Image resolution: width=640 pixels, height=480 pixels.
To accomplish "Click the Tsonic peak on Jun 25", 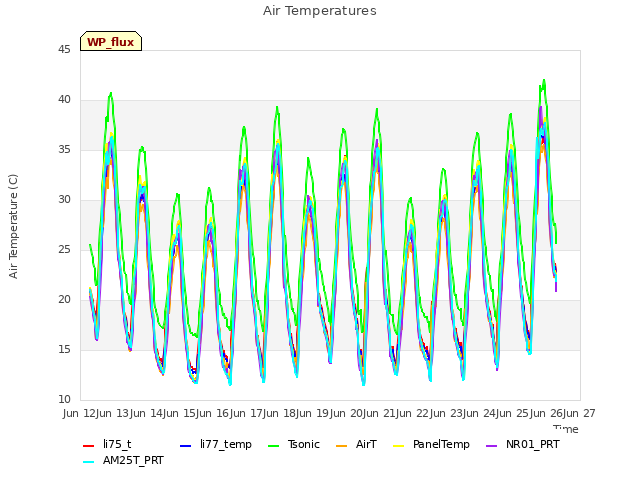I will tap(544, 80).
